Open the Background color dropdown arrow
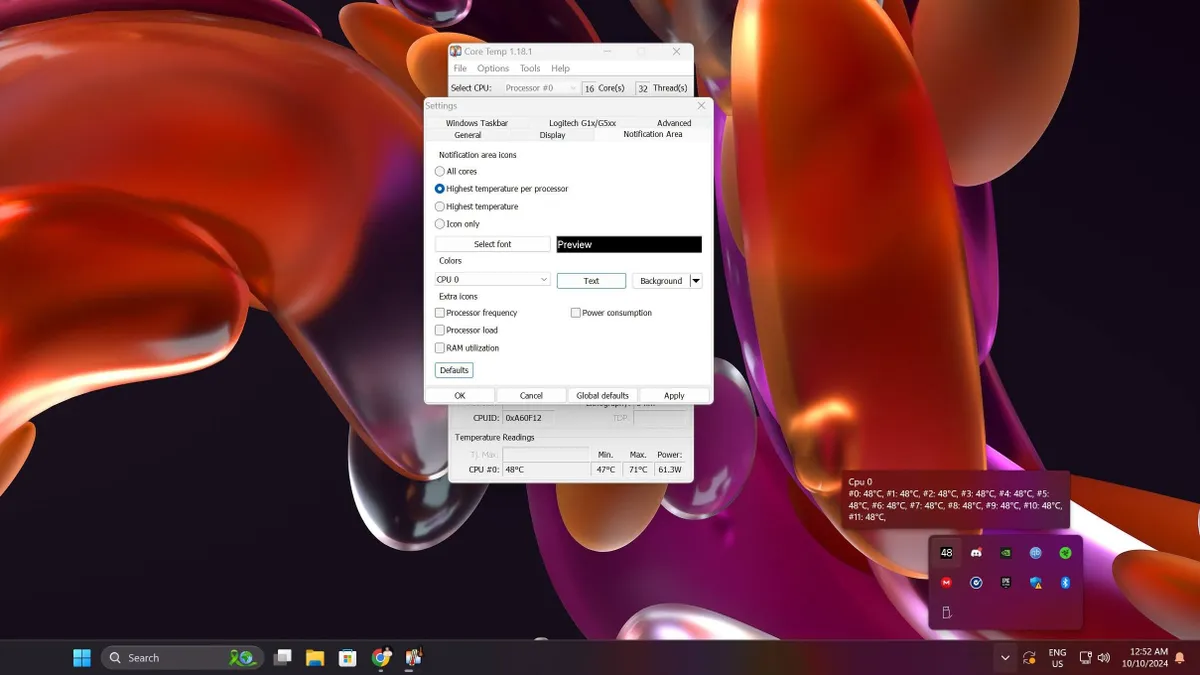 pos(696,280)
